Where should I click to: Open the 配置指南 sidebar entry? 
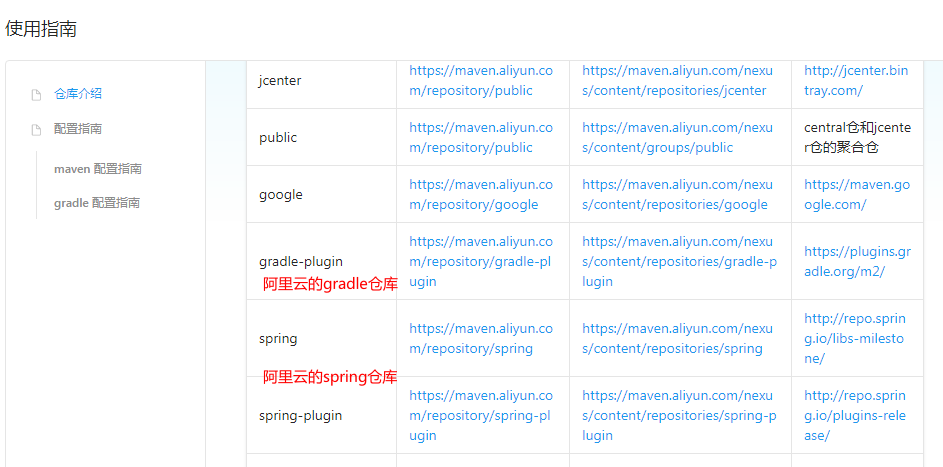(x=78, y=129)
